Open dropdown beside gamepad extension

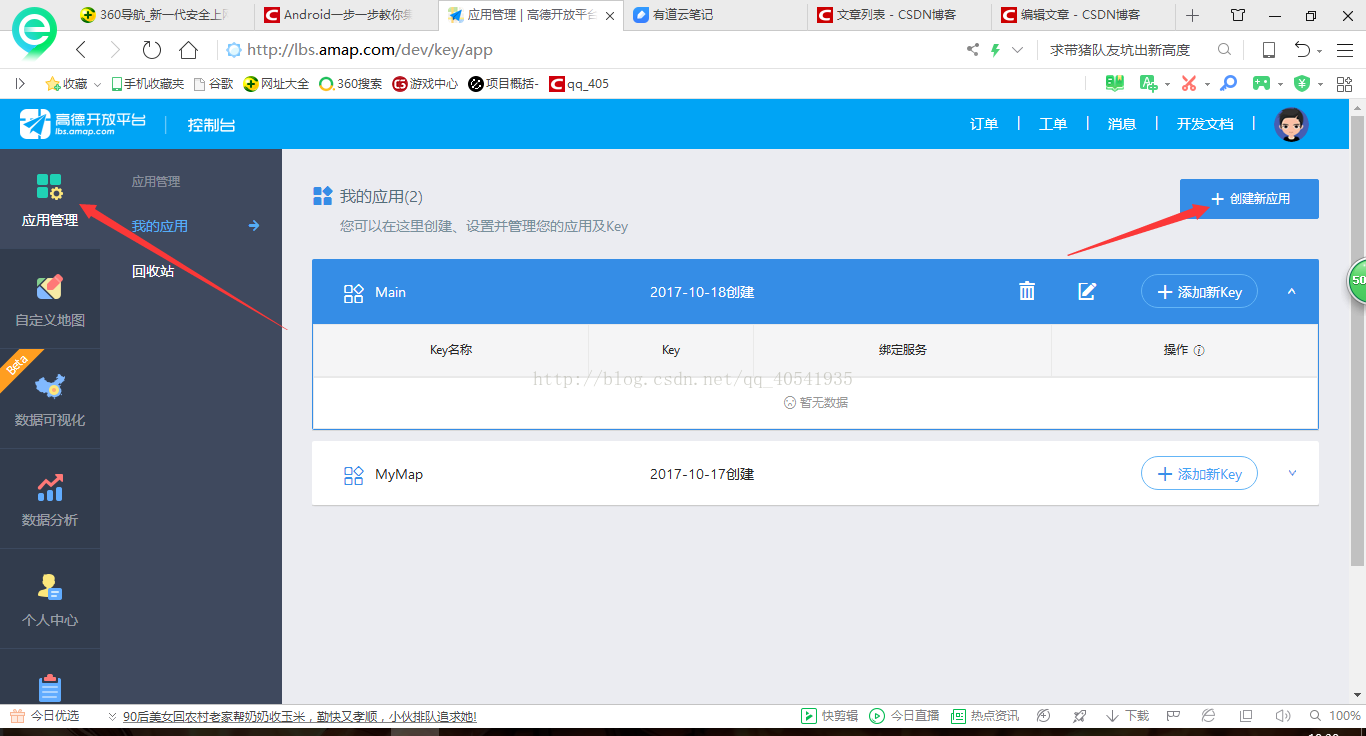click(1281, 84)
